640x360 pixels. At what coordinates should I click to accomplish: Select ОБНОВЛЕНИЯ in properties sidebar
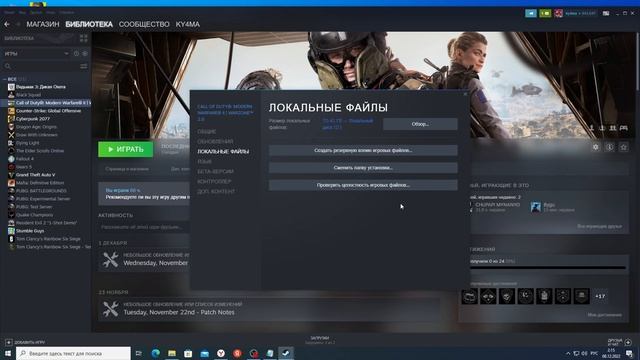215,141
